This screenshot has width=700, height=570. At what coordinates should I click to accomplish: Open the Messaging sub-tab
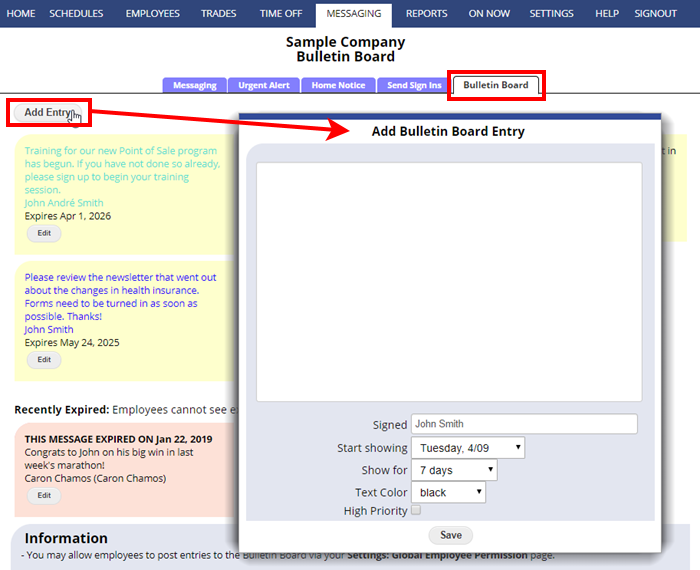coord(194,85)
